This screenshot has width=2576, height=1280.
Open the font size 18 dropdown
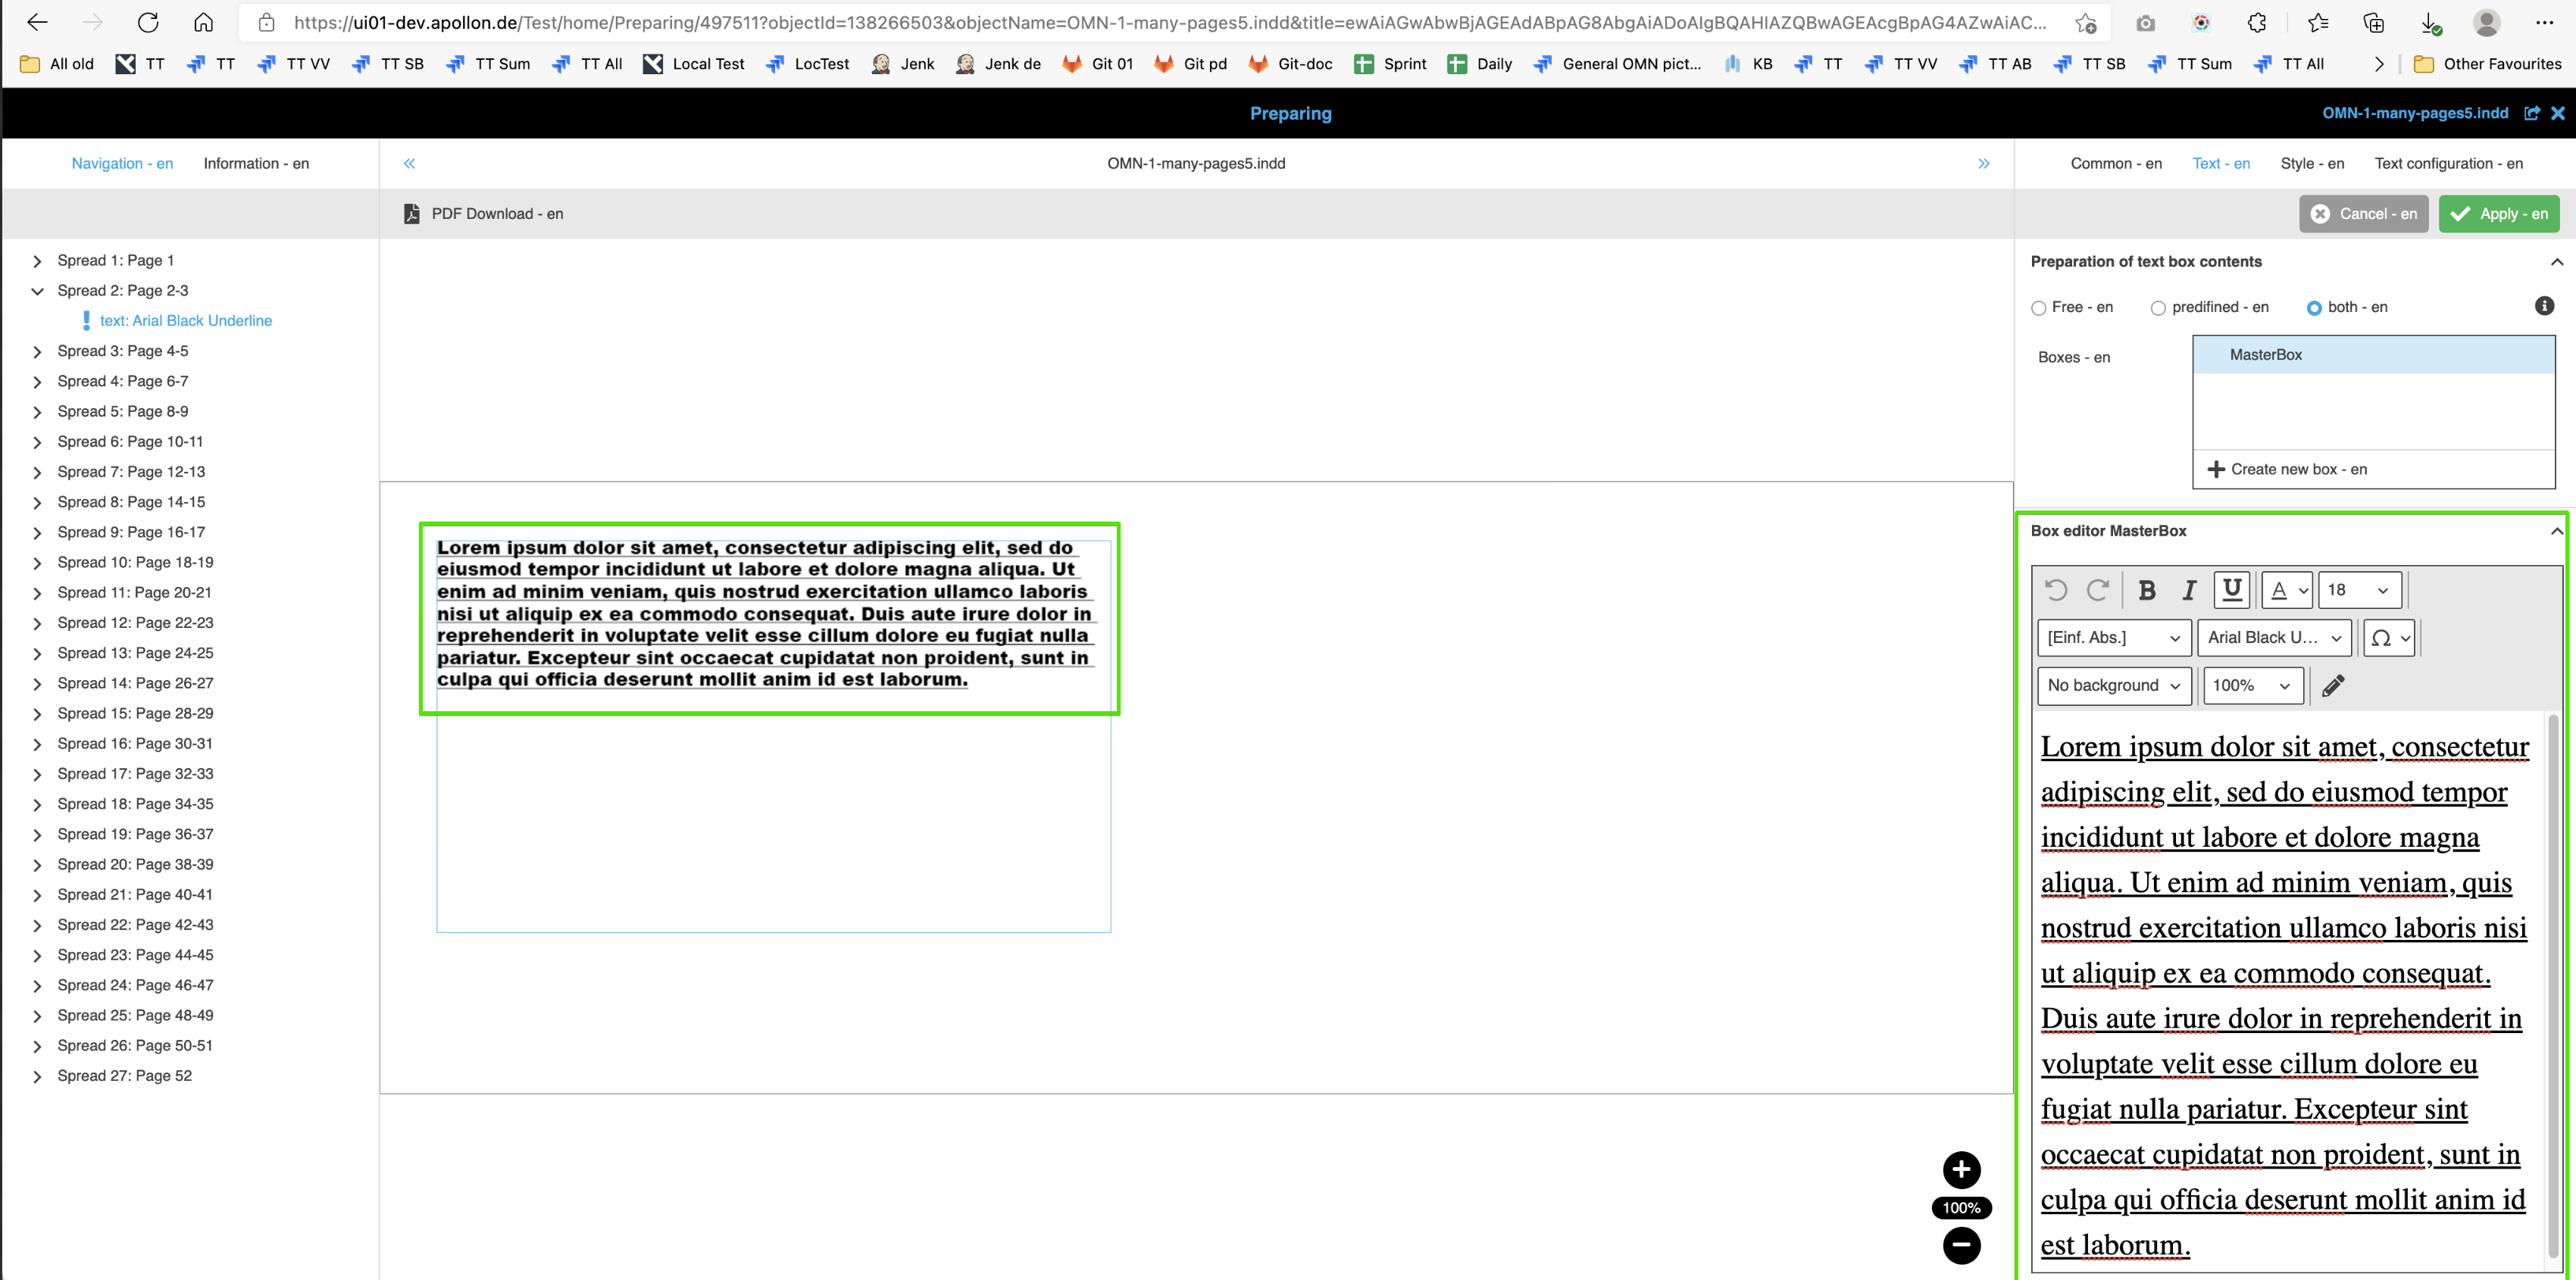click(x=2359, y=590)
